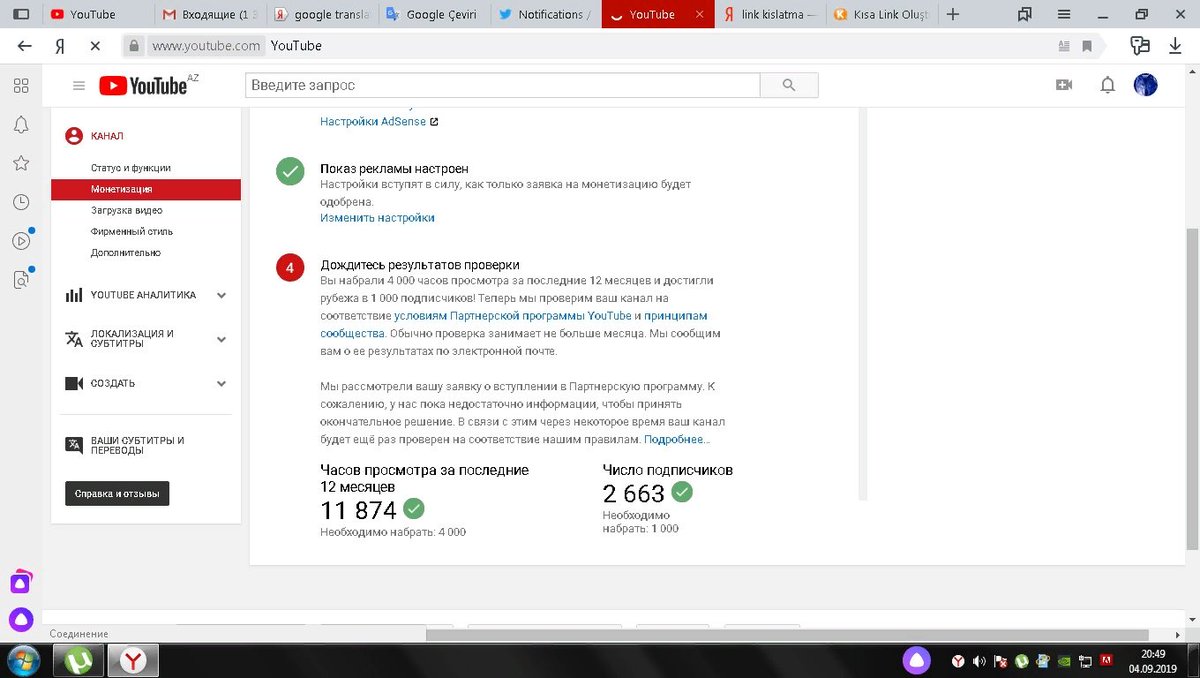
Task: Open sidebar media play icon
Action: (x=21, y=241)
